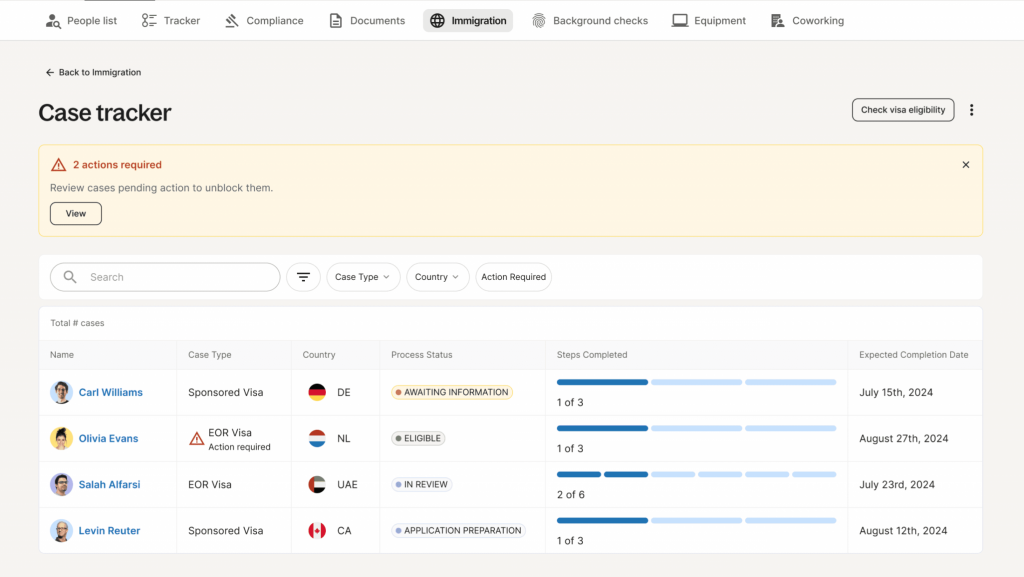The image size is (1024, 577).
Task: Open the Case Type filter dropdown
Action: pos(363,277)
